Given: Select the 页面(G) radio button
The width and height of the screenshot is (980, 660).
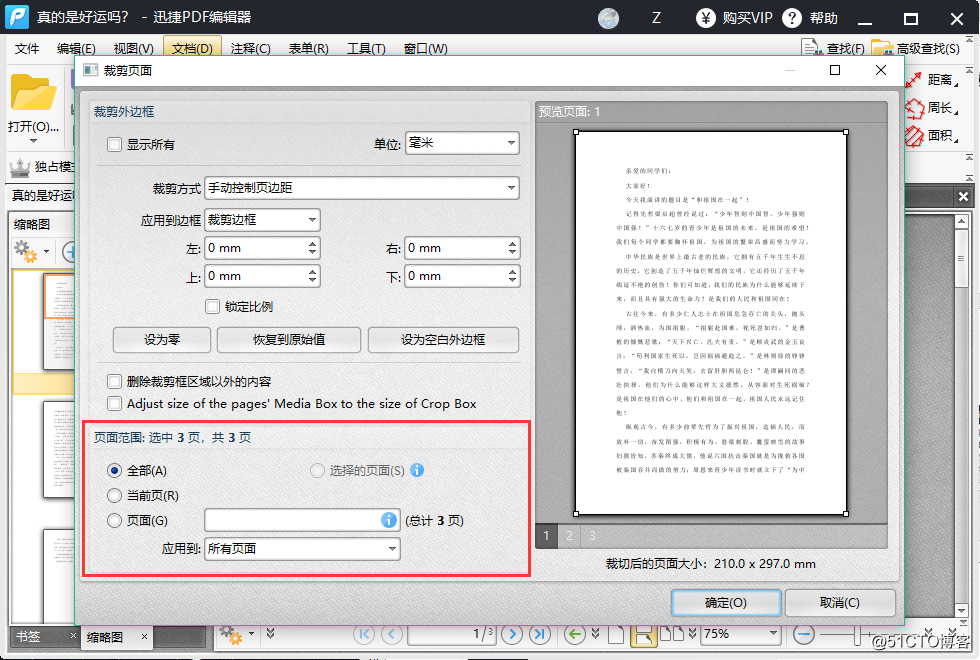Looking at the screenshot, I should (114, 521).
